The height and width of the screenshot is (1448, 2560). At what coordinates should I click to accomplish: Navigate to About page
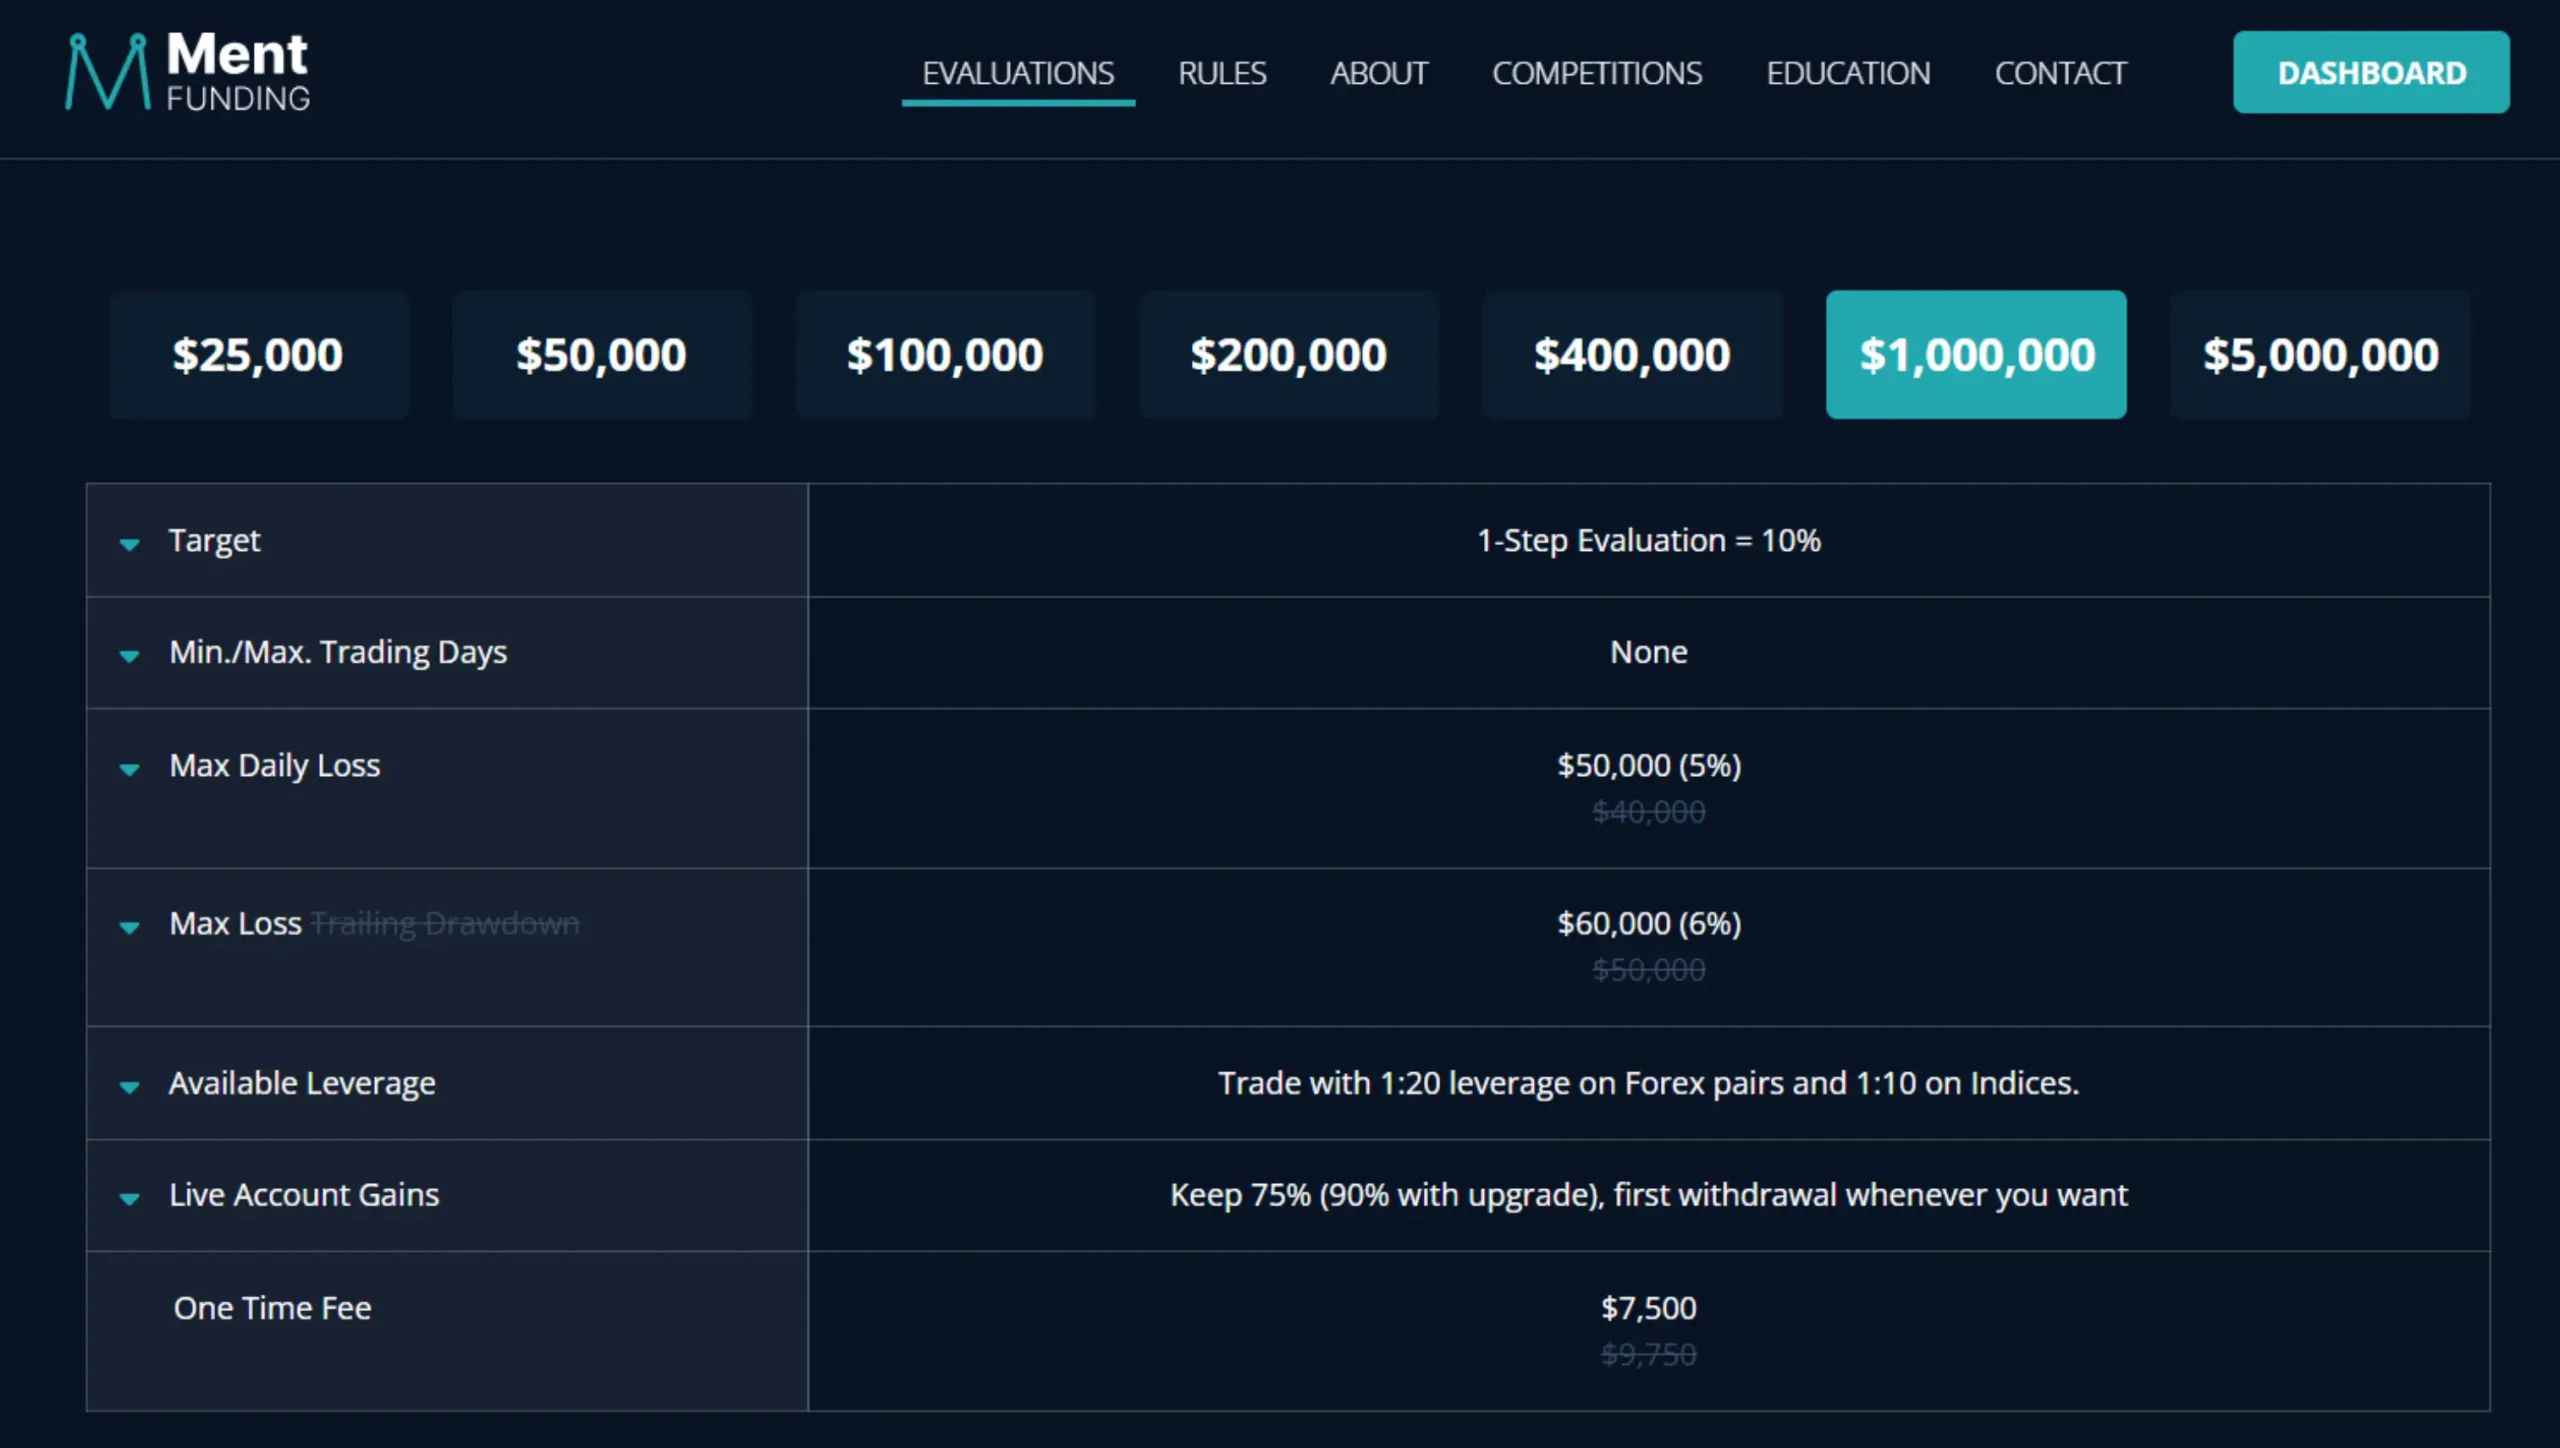[1379, 73]
